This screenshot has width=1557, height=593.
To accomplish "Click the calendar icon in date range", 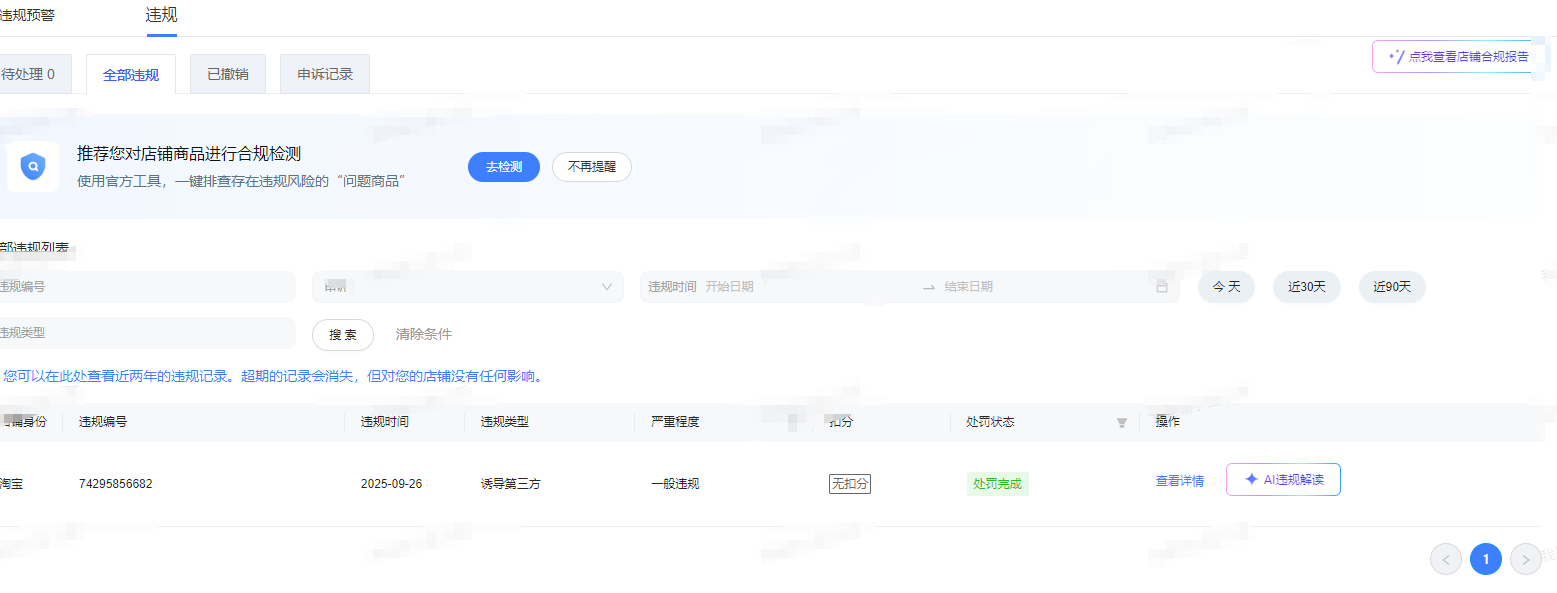I will coord(1161,287).
